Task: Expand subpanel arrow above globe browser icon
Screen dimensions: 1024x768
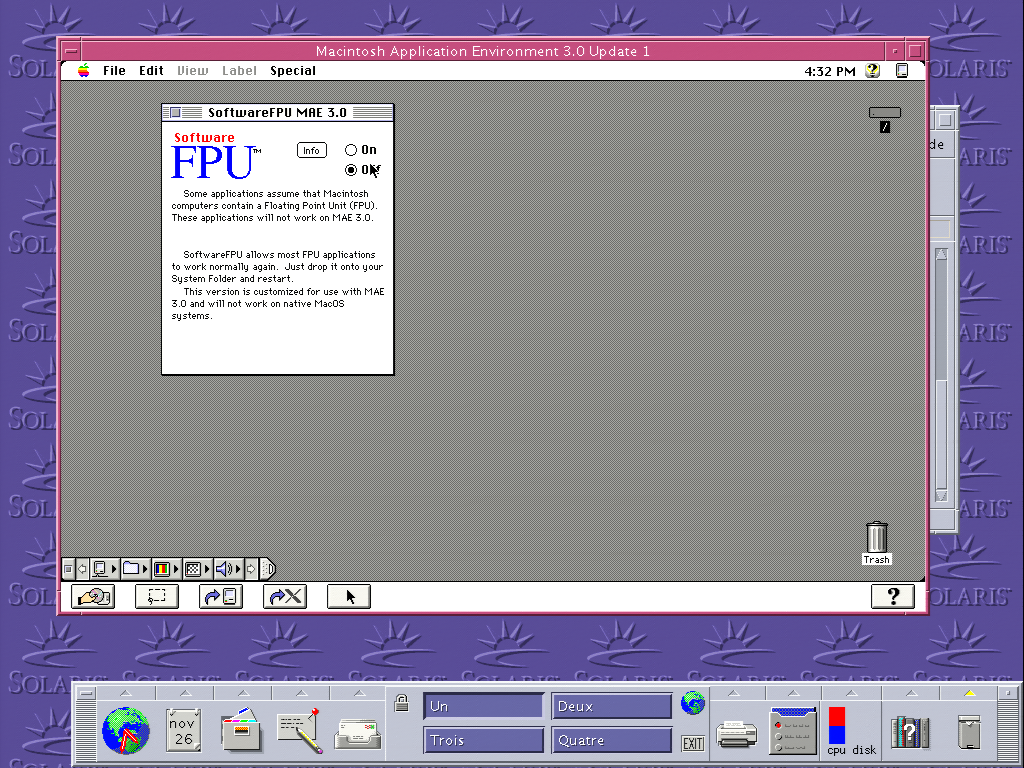Action: [x=126, y=692]
